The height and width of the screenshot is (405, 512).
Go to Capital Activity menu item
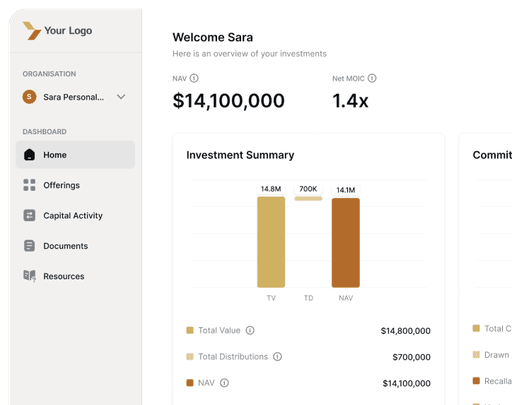tap(75, 215)
